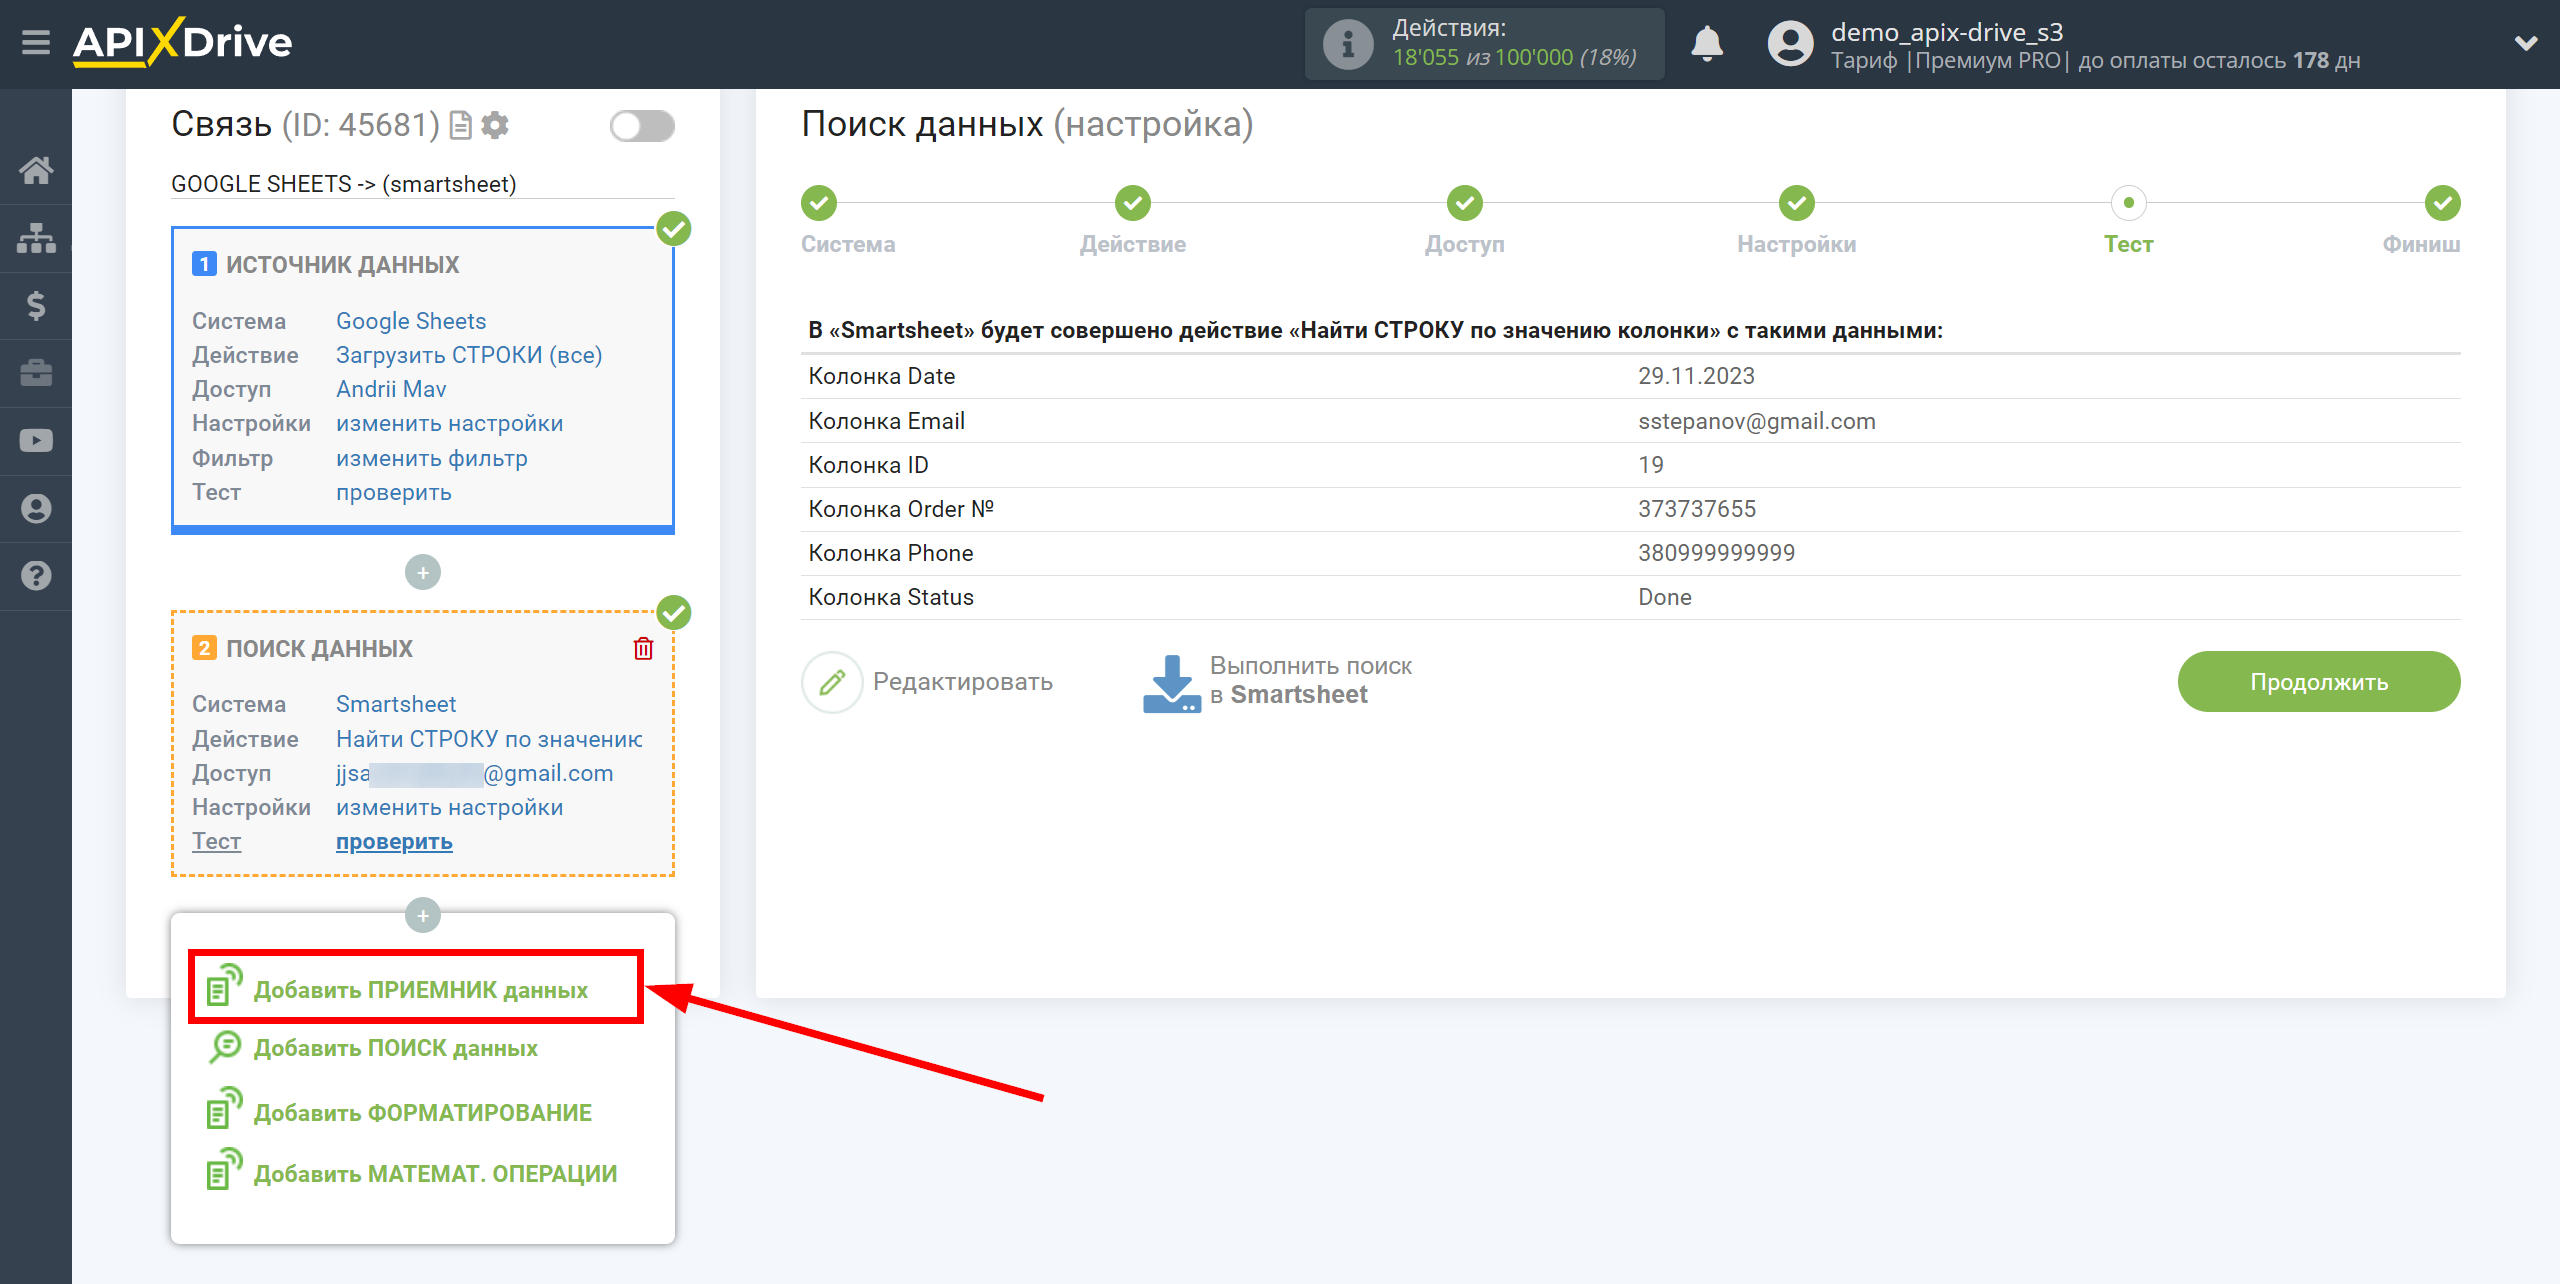Open the actions info icon
Screen dimensions: 2560x1284
pos(1348,44)
